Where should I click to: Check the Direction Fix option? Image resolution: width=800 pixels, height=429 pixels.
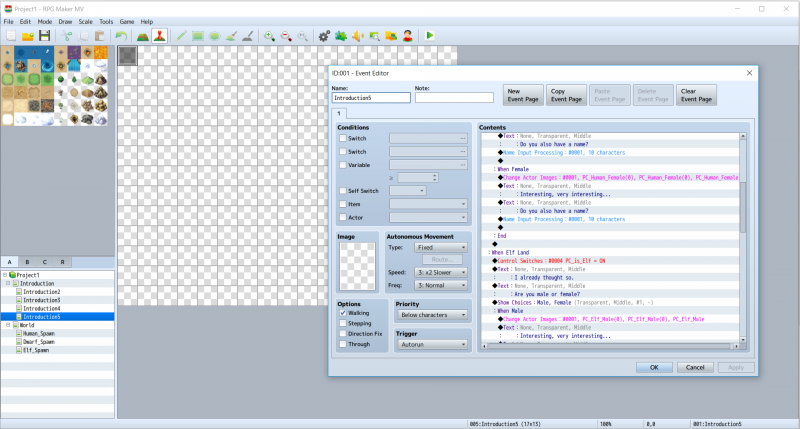pyautogui.click(x=343, y=334)
